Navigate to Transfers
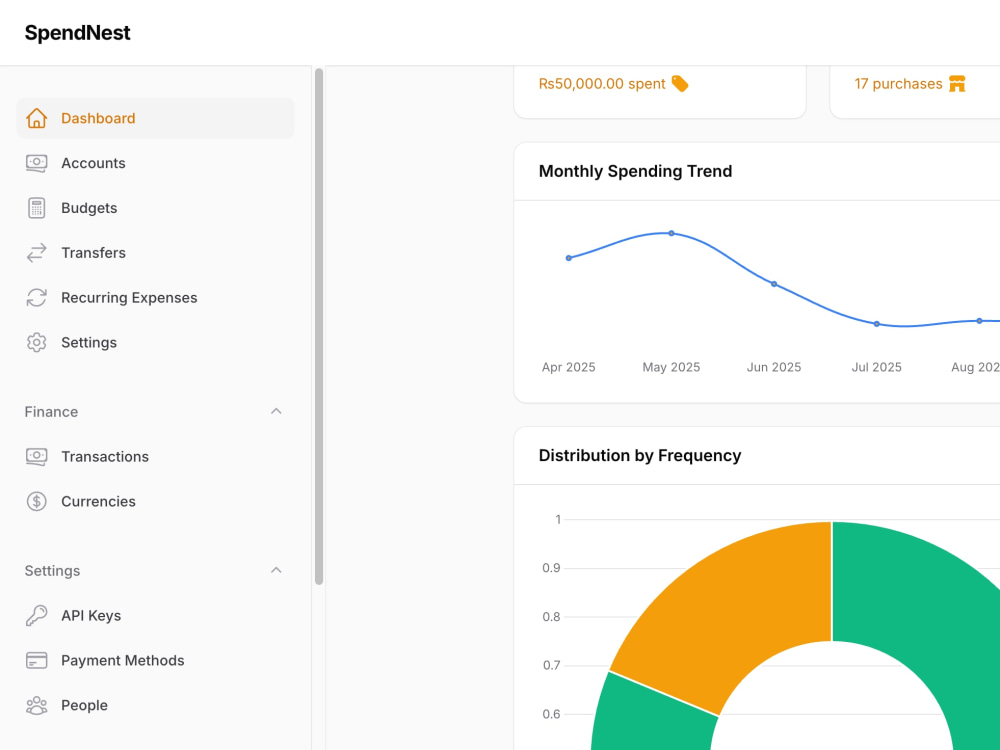Screen dimensions: 1000x750 155,253
